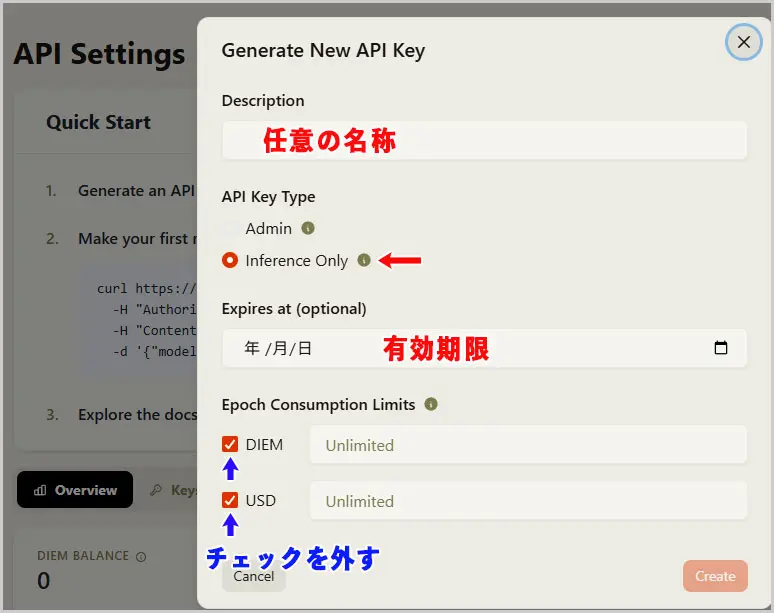
Task: Uncheck the DIEM limit checkbox
Action: (x=230, y=444)
